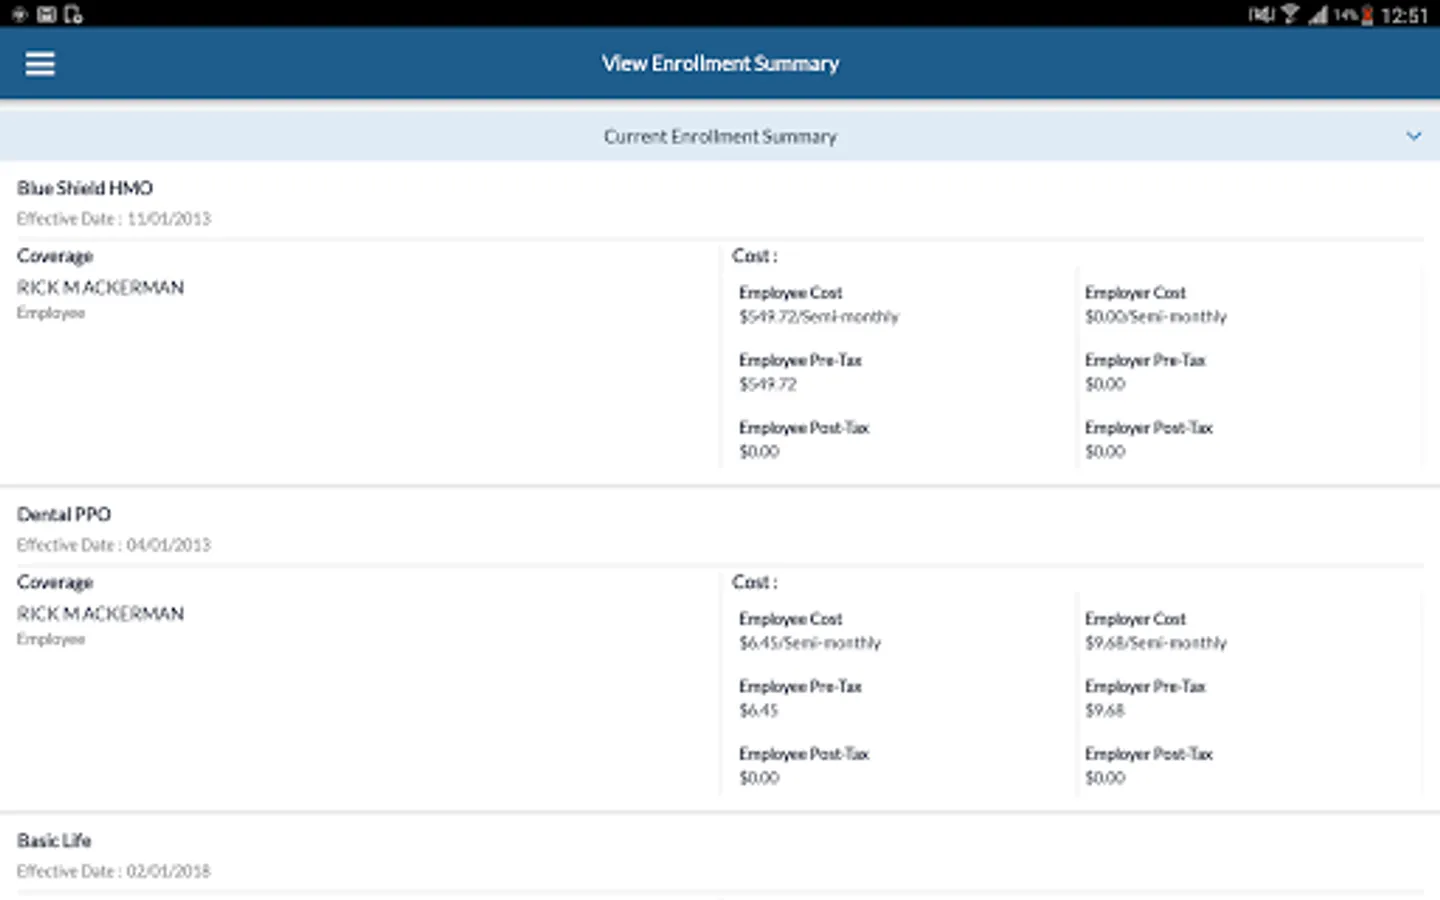Image resolution: width=1440 pixels, height=900 pixels.
Task: Click the View Enrollment Summary title
Action: coord(720,64)
